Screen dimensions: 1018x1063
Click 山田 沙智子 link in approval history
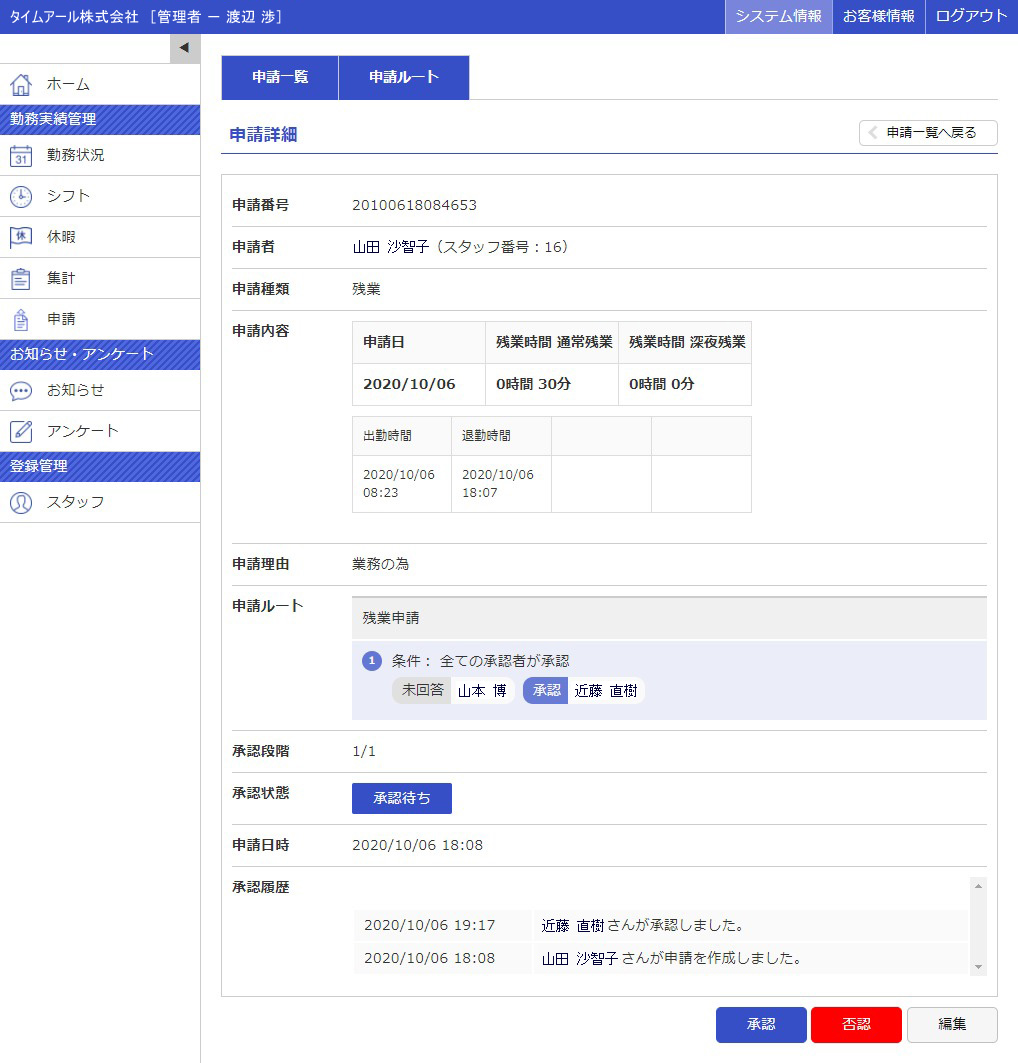[579, 959]
